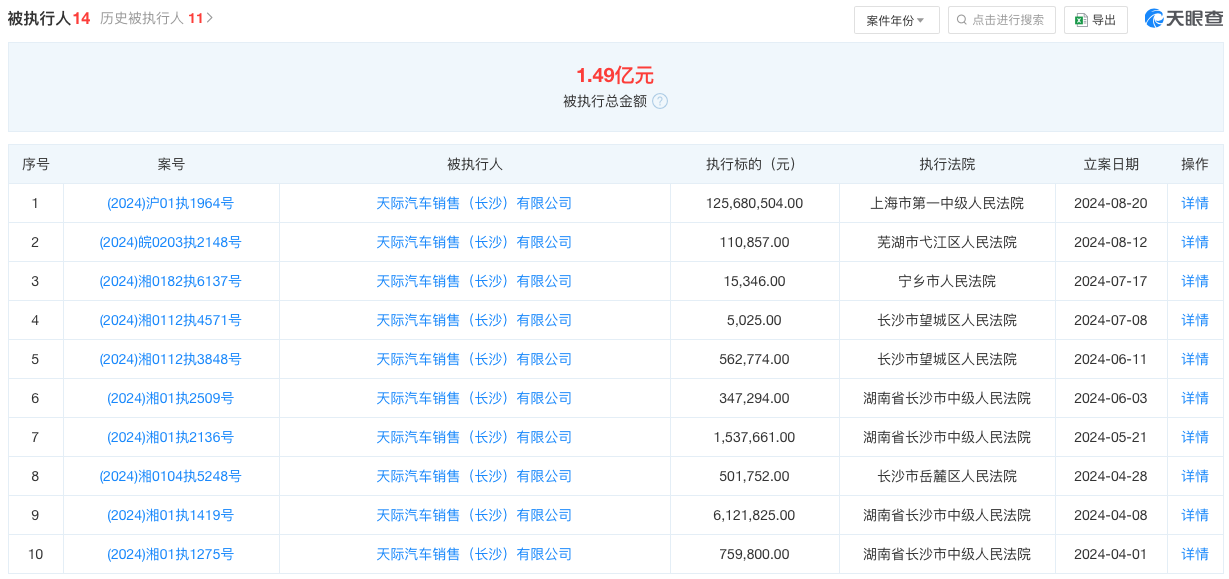1229x579 pixels.
Task: Click the Excel icon on the 导出 button
Action: pos(1081,20)
